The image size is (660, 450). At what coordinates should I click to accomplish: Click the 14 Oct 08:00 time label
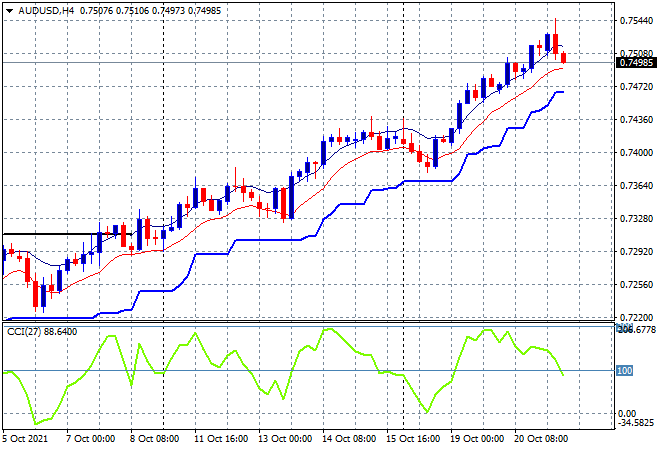pos(349,439)
